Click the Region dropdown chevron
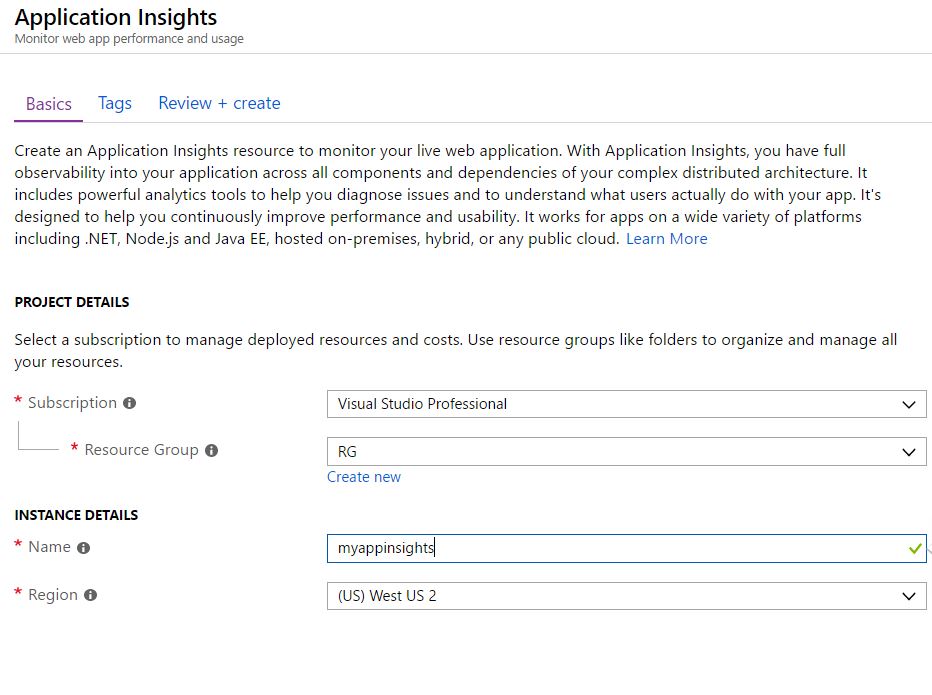This screenshot has width=932, height=695. click(x=909, y=595)
